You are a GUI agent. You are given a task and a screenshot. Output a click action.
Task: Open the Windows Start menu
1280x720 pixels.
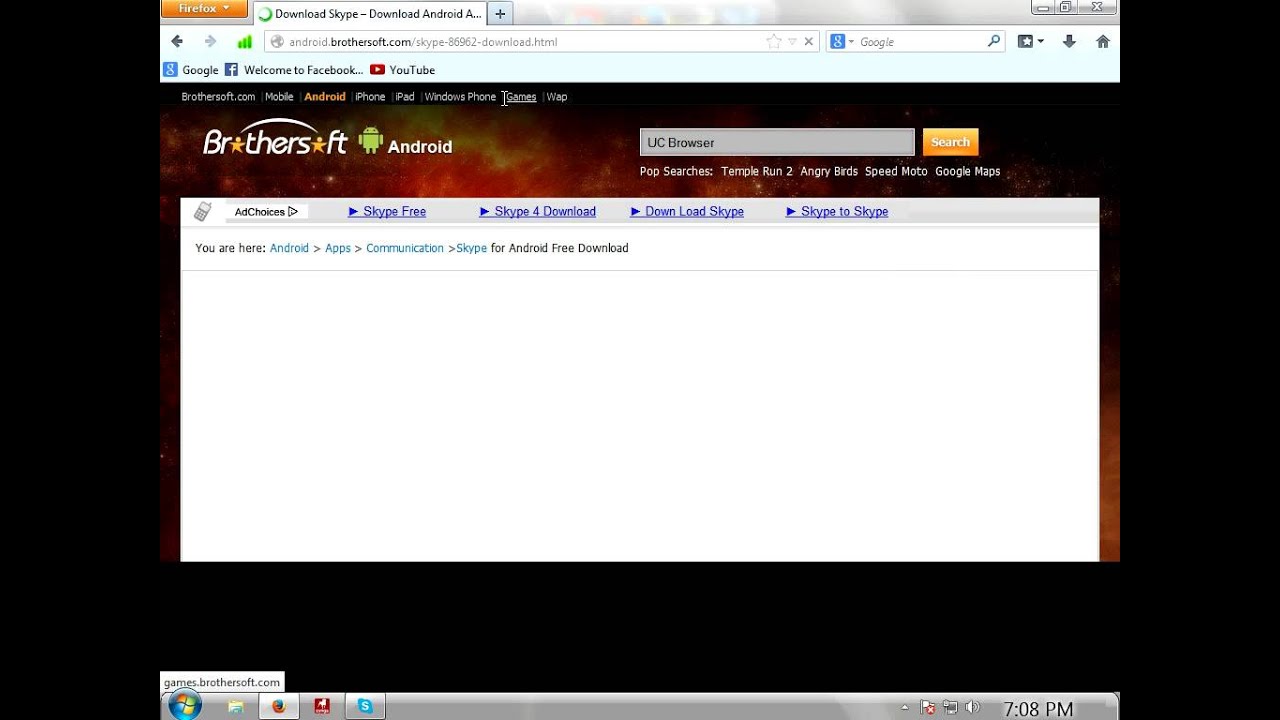coord(185,706)
